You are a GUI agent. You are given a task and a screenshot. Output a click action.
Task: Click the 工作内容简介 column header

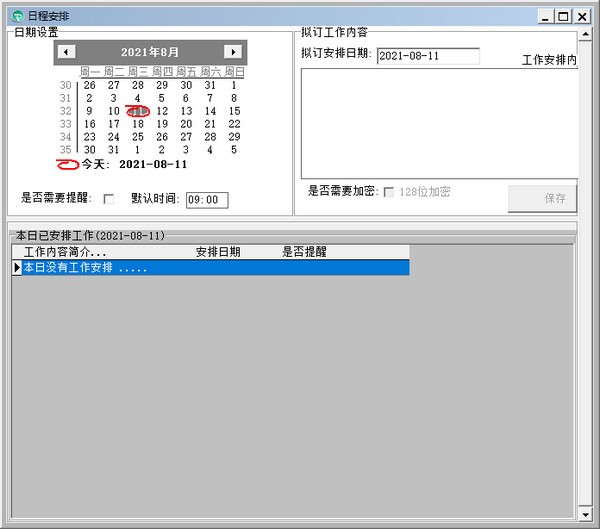coord(65,252)
